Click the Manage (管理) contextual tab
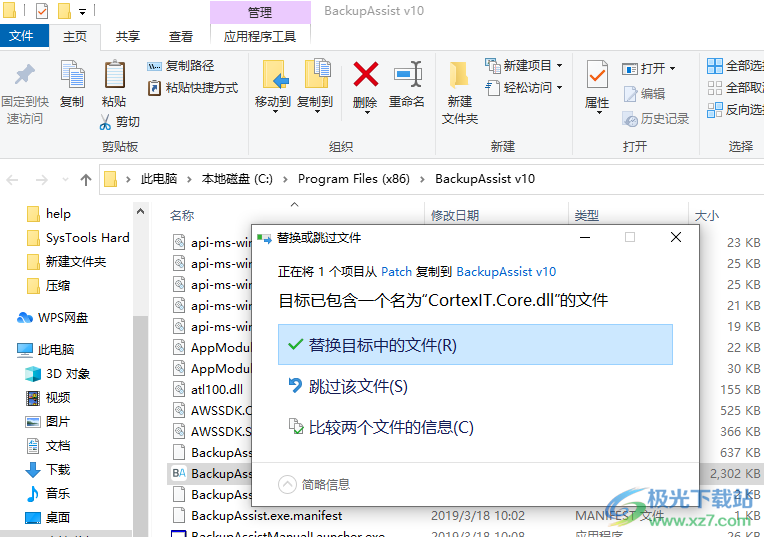Viewport: 764px width, 537px height. click(260, 12)
